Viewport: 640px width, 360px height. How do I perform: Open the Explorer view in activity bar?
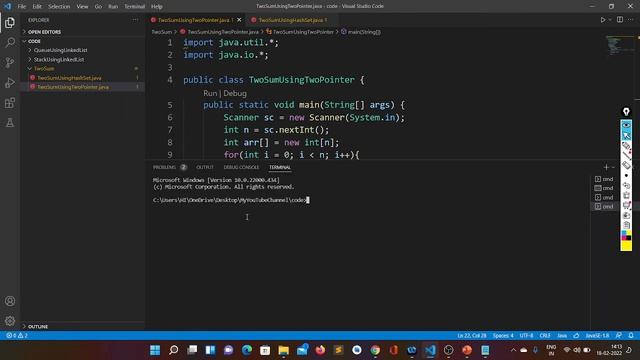click(x=10, y=22)
